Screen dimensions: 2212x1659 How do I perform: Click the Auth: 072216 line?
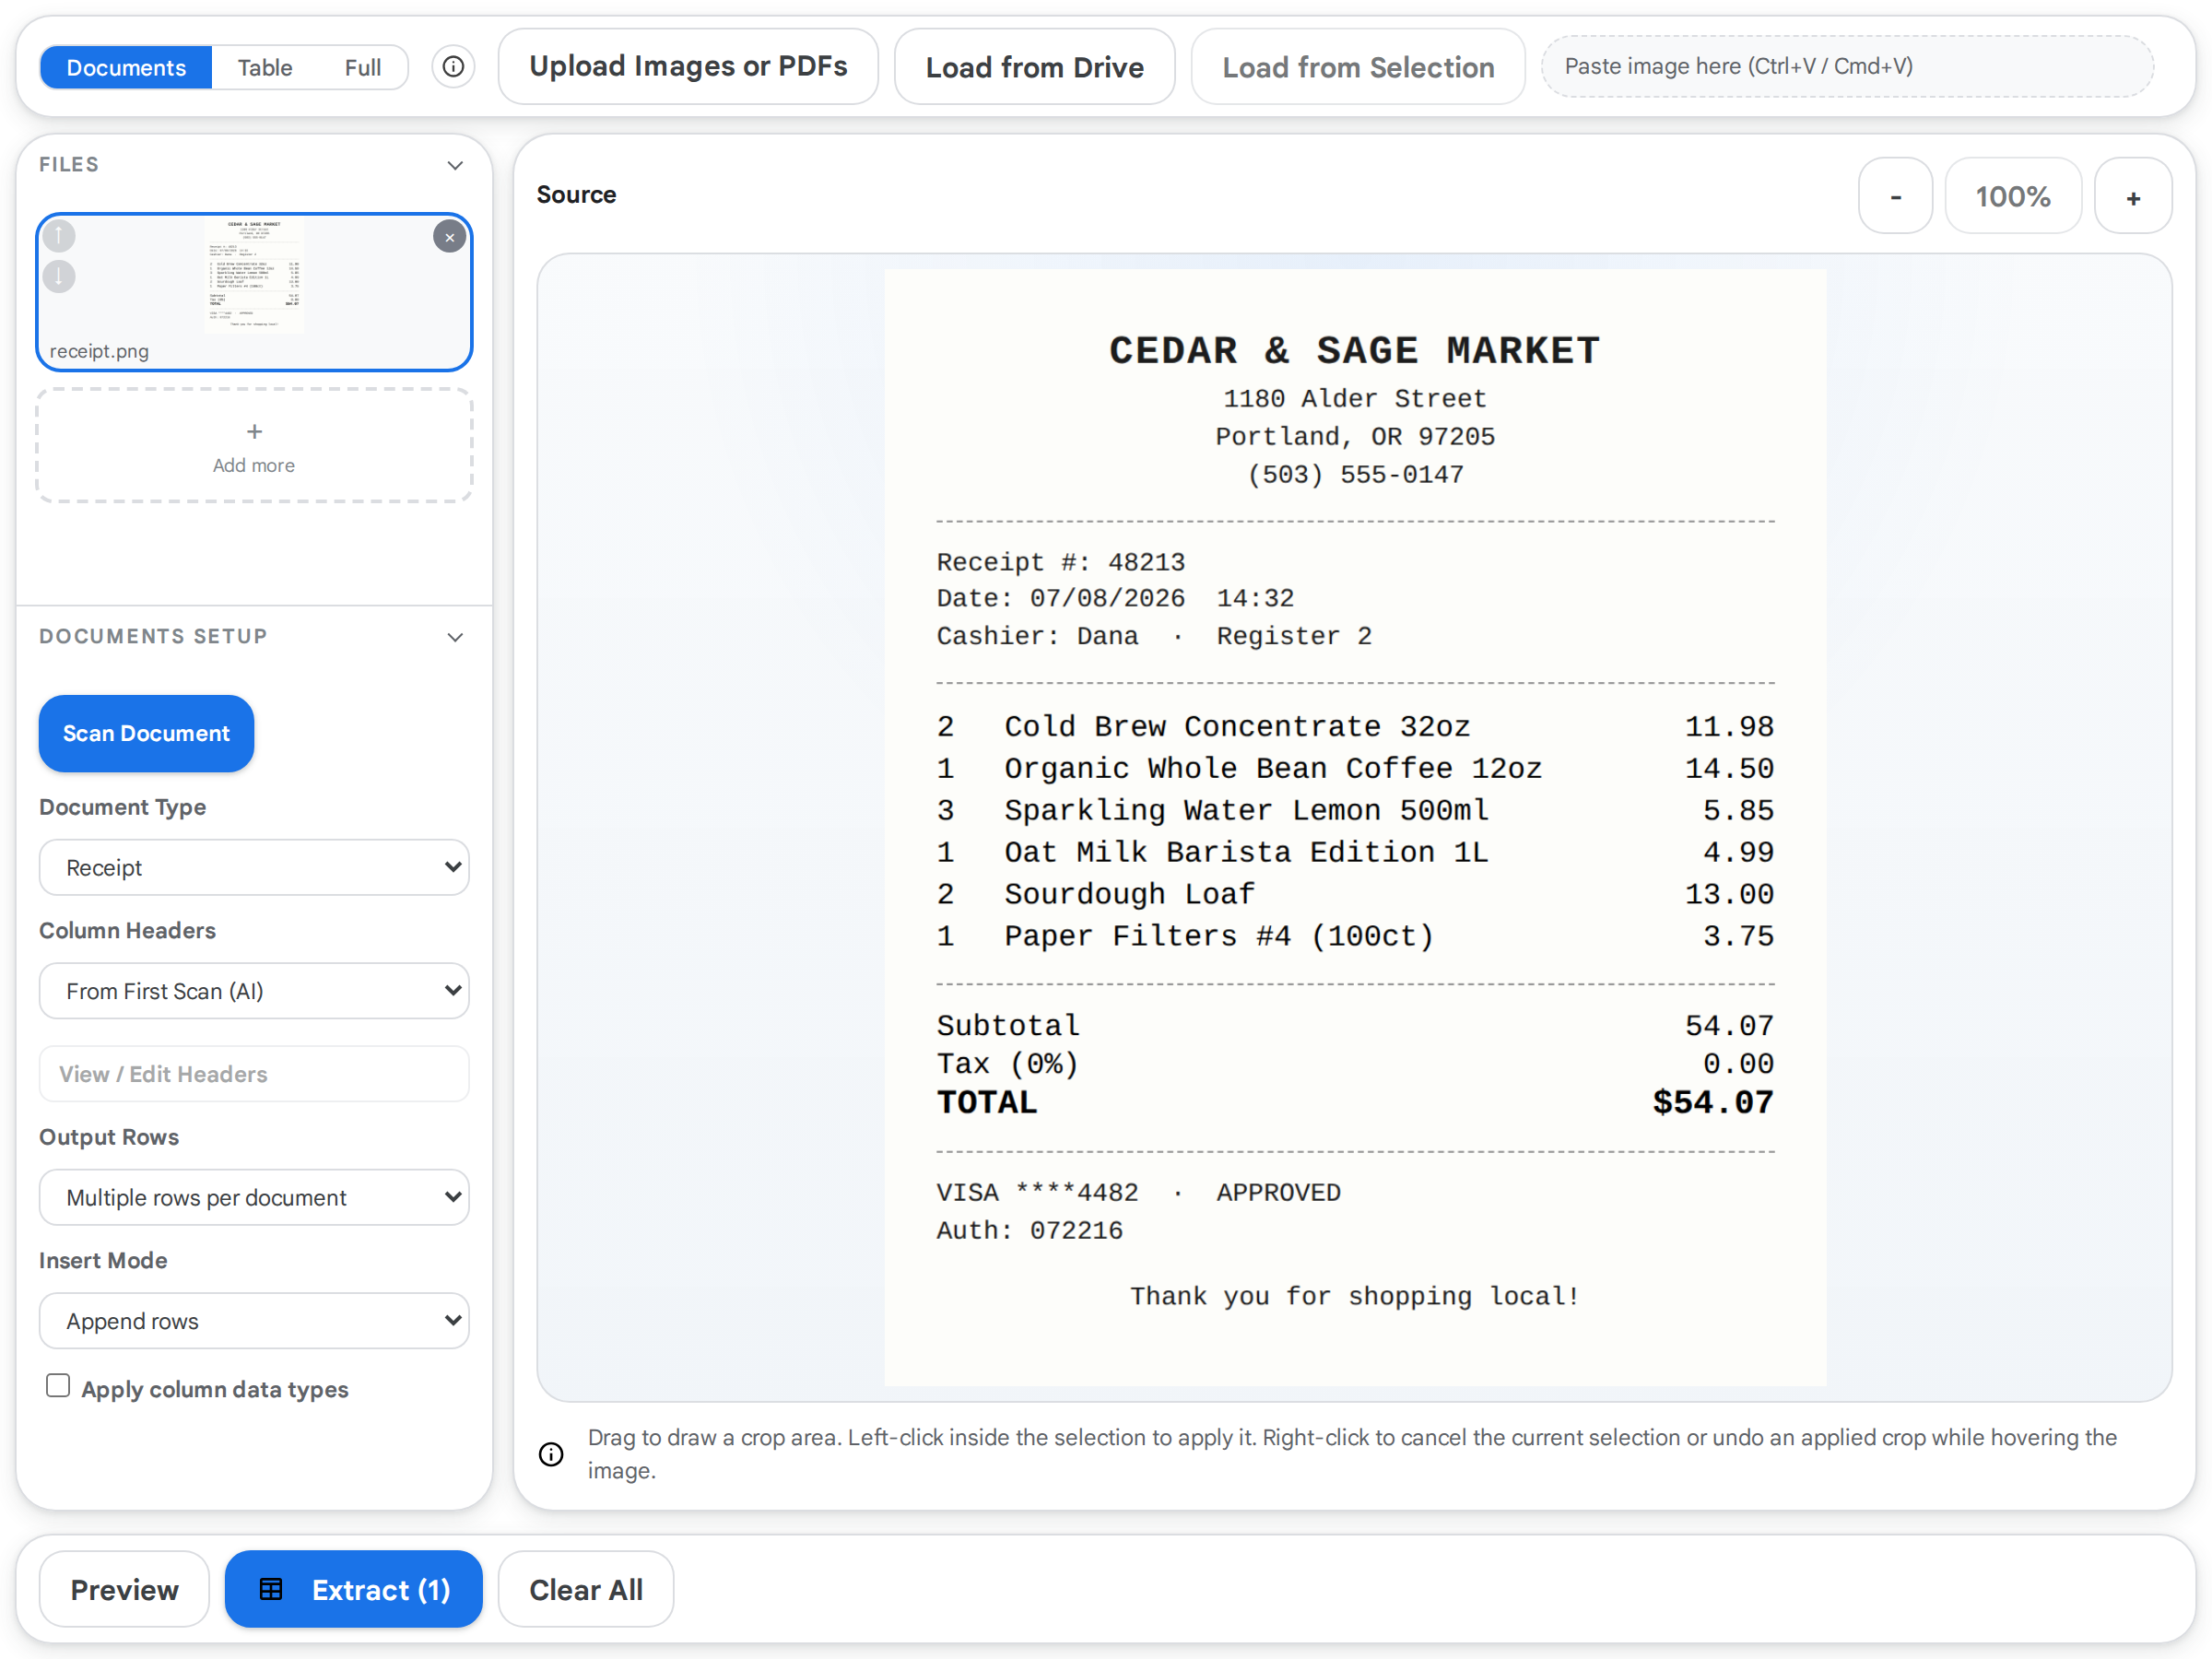pos(1029,1230)
